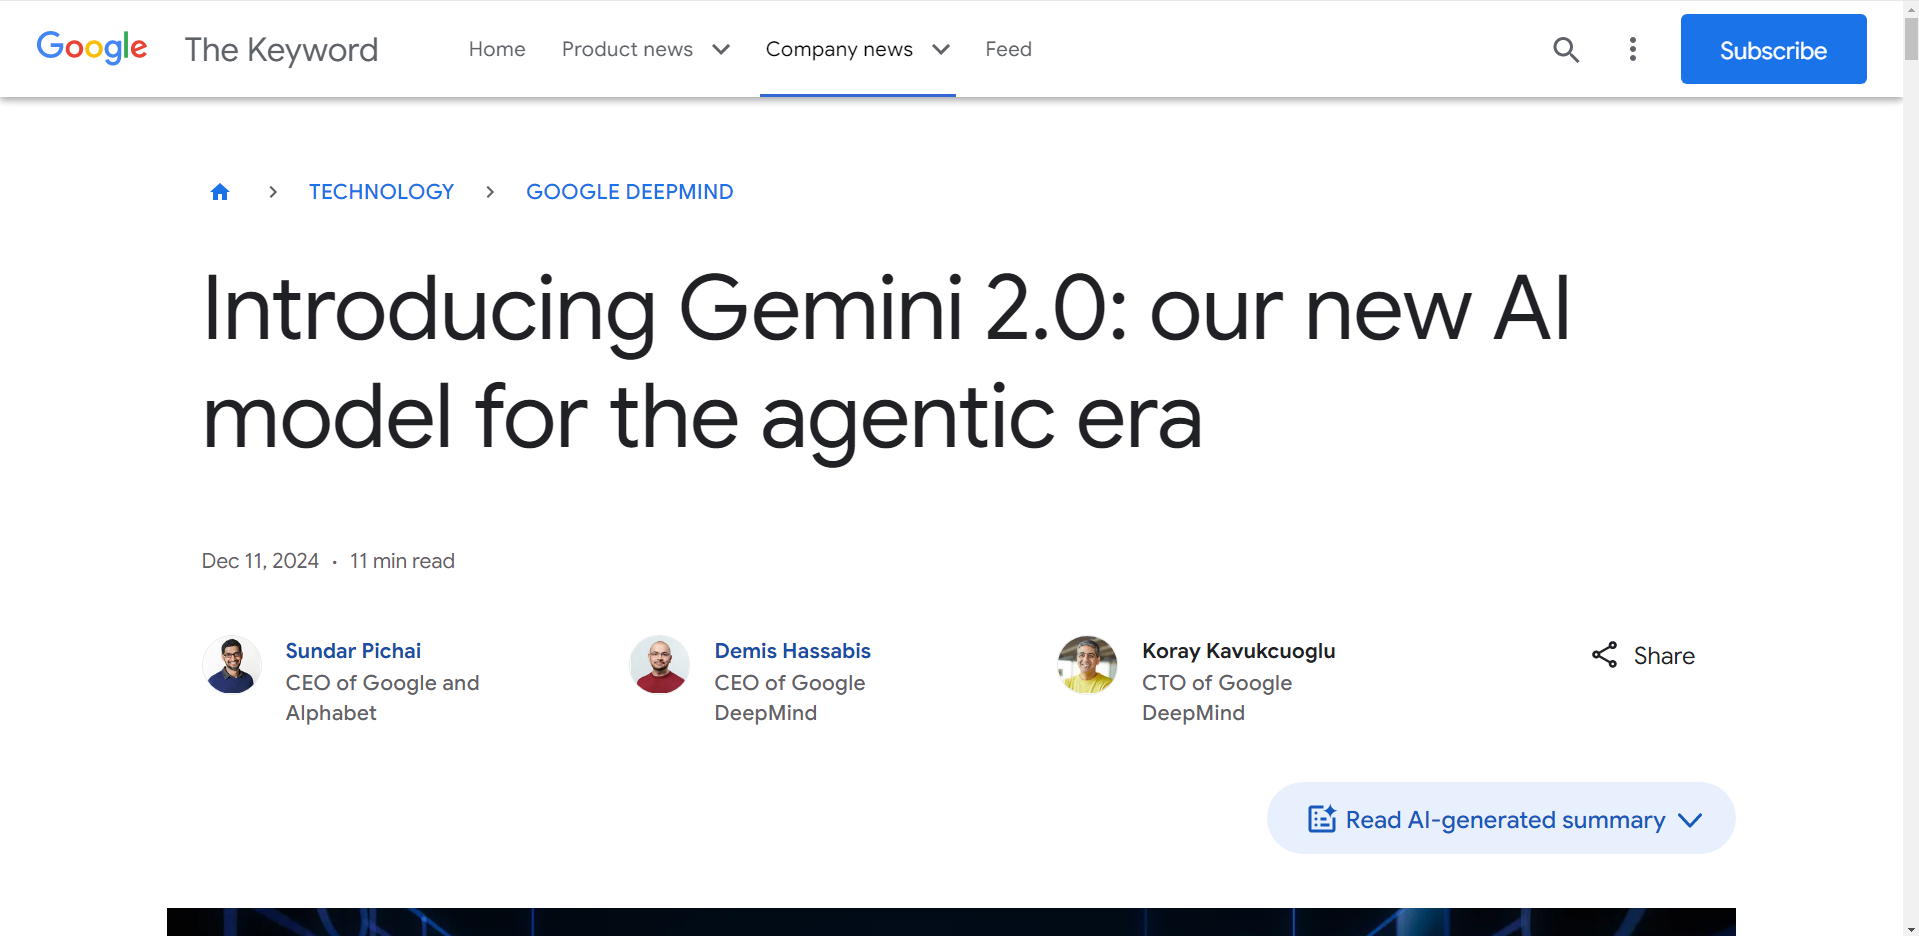Screen dimensions: 1919x936
Task: Click the page vertical scrollbar thumb
Action: coord(1911,38)
